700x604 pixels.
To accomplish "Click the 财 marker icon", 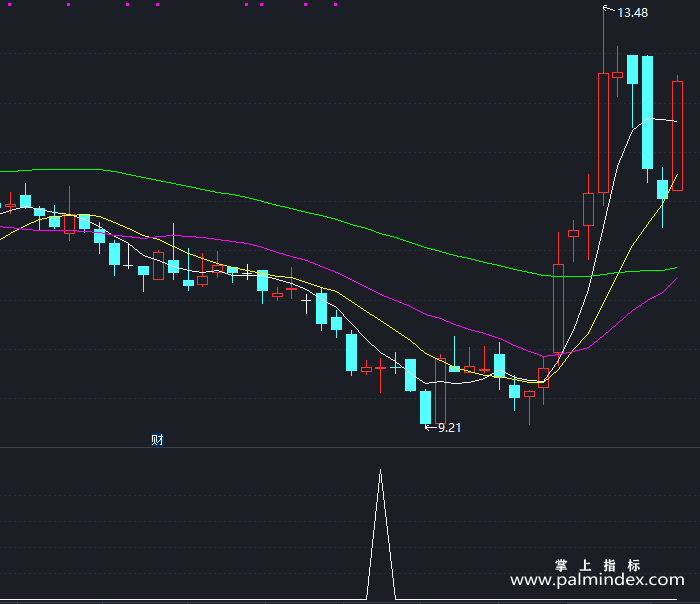I will pos(157,440).
